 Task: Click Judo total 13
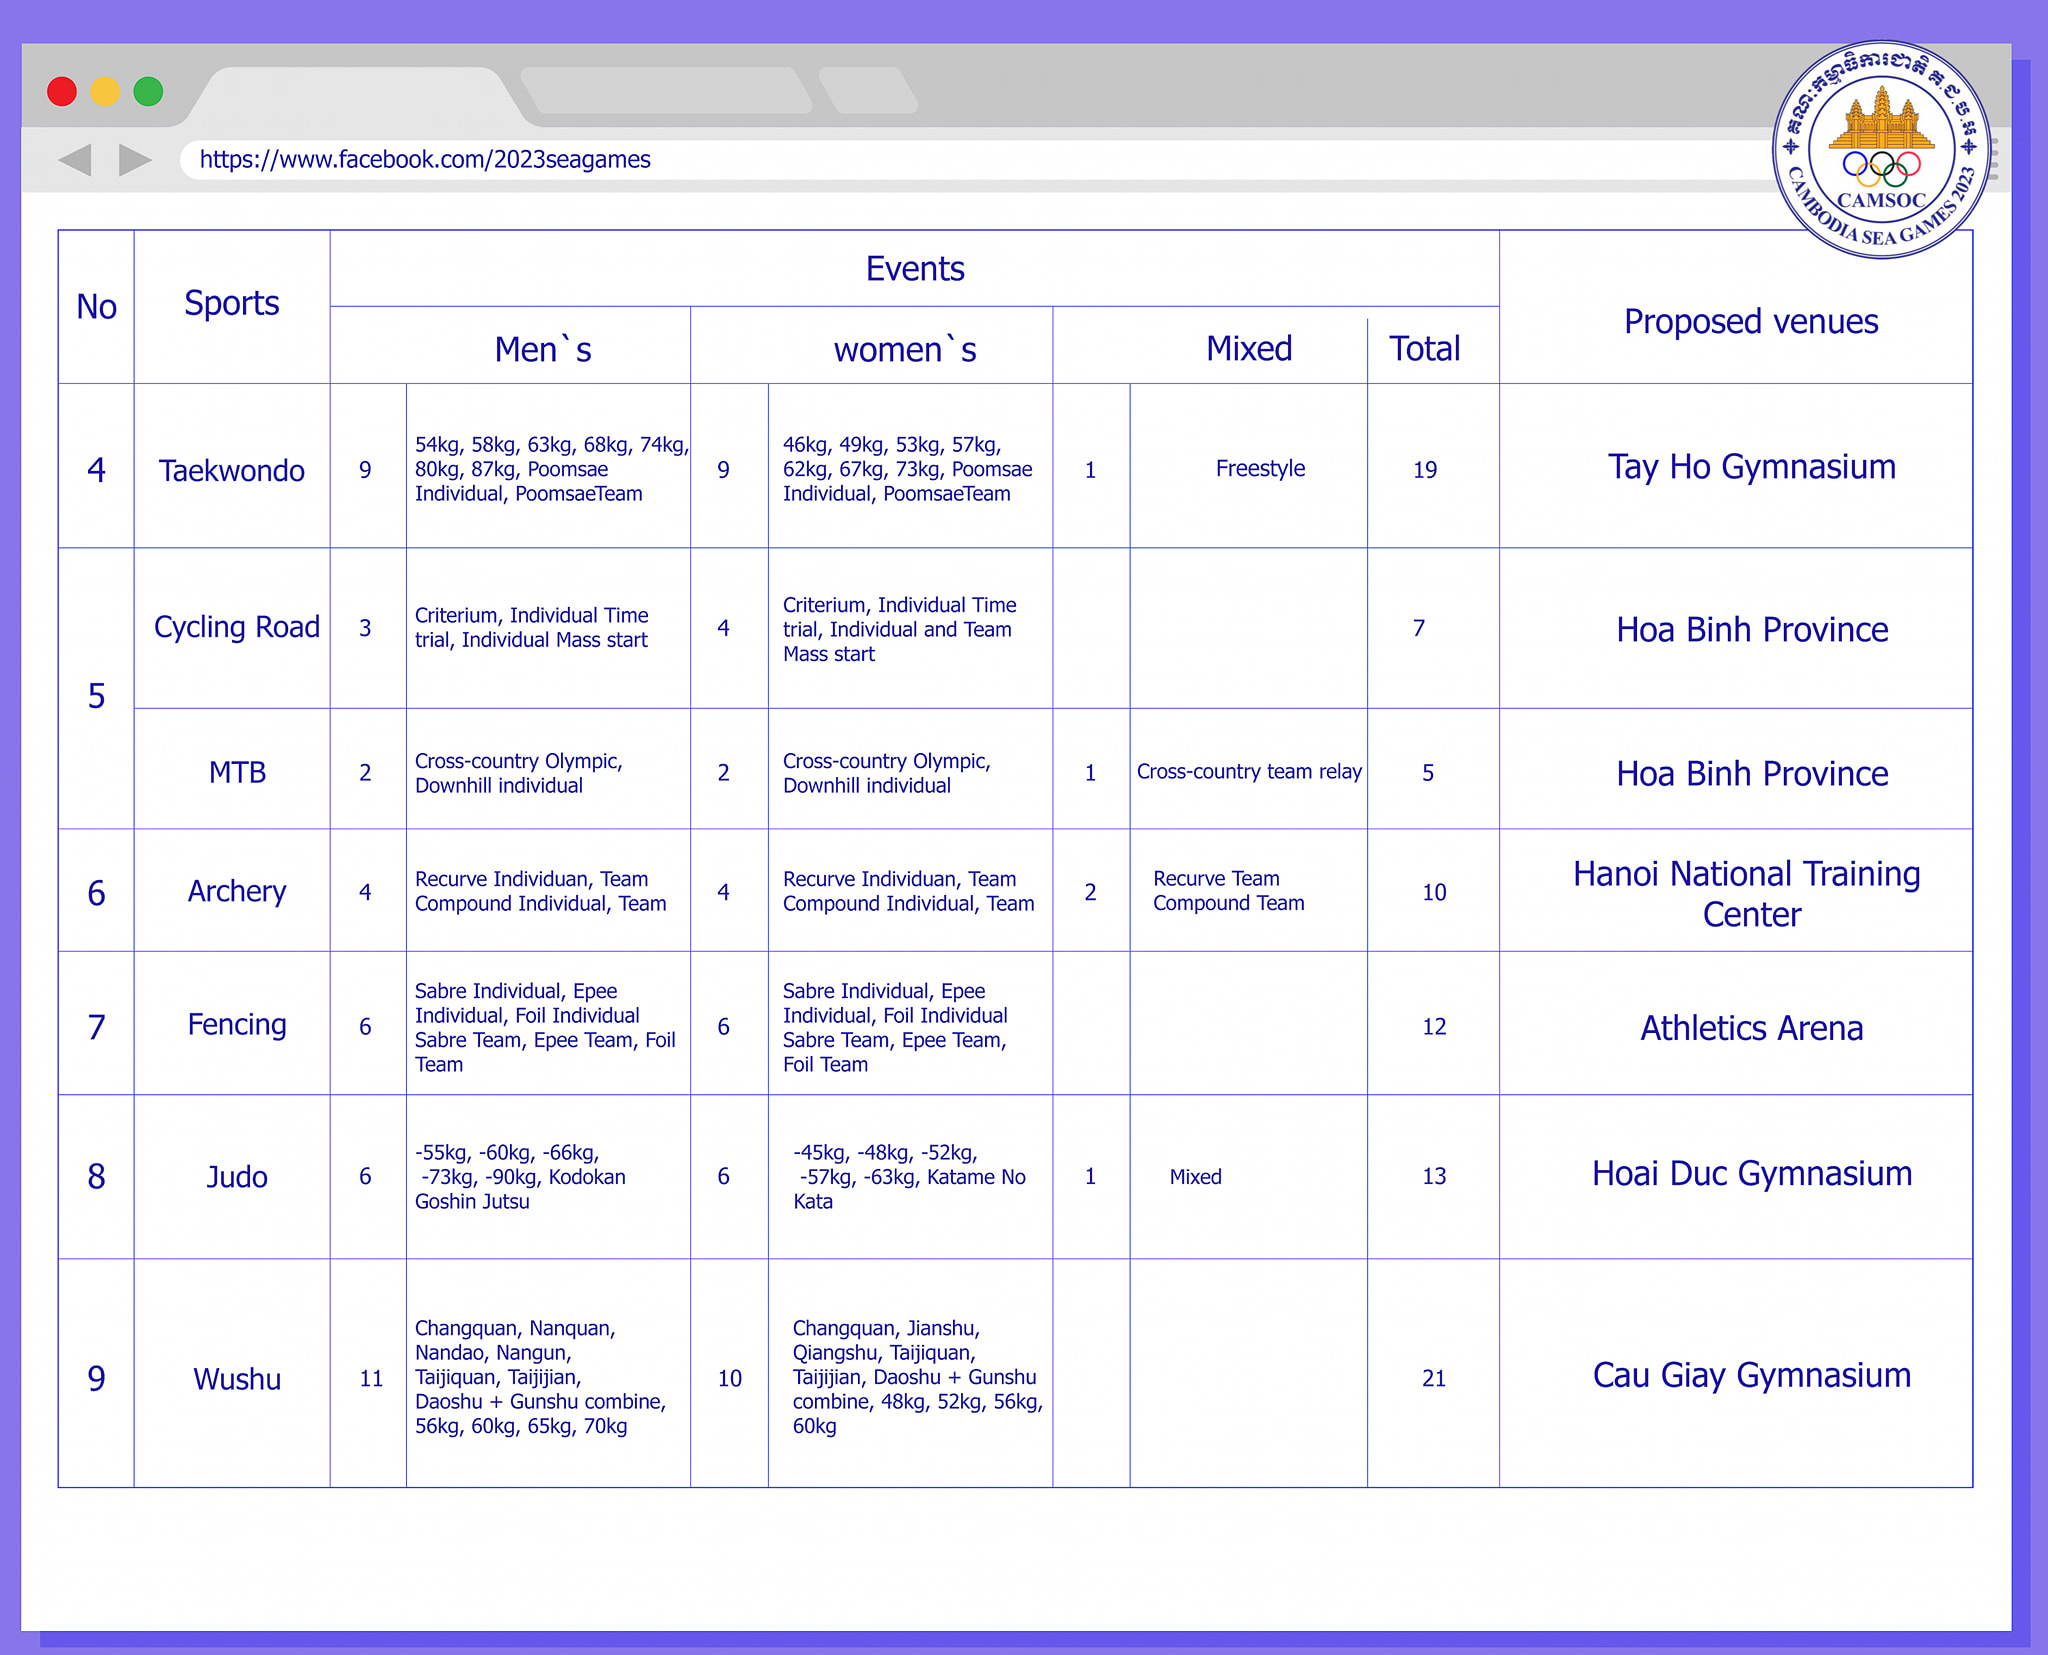click(1434, 1176)
